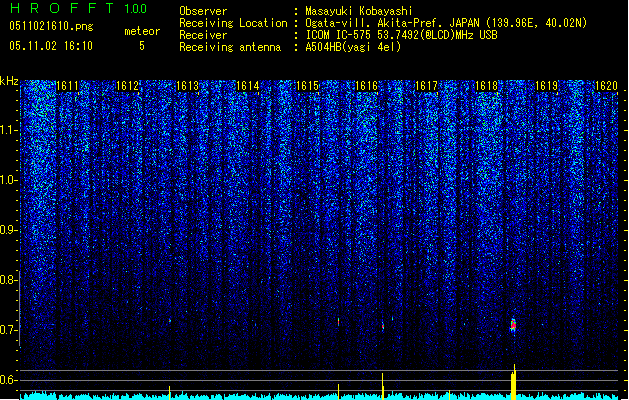Select the filename 0511021610.png
The image size is (629, 400).
coord(51,27)
